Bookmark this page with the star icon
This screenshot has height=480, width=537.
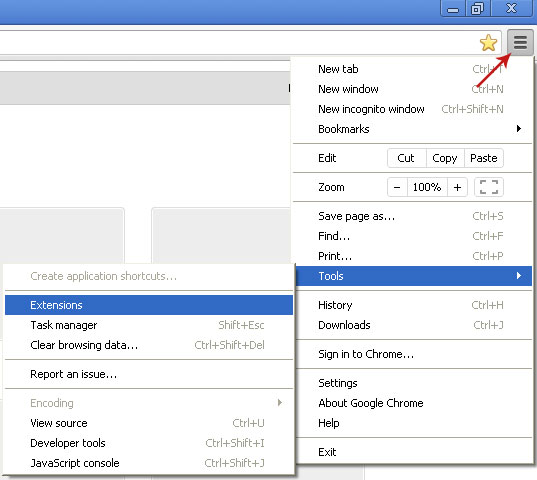[488, 43]
